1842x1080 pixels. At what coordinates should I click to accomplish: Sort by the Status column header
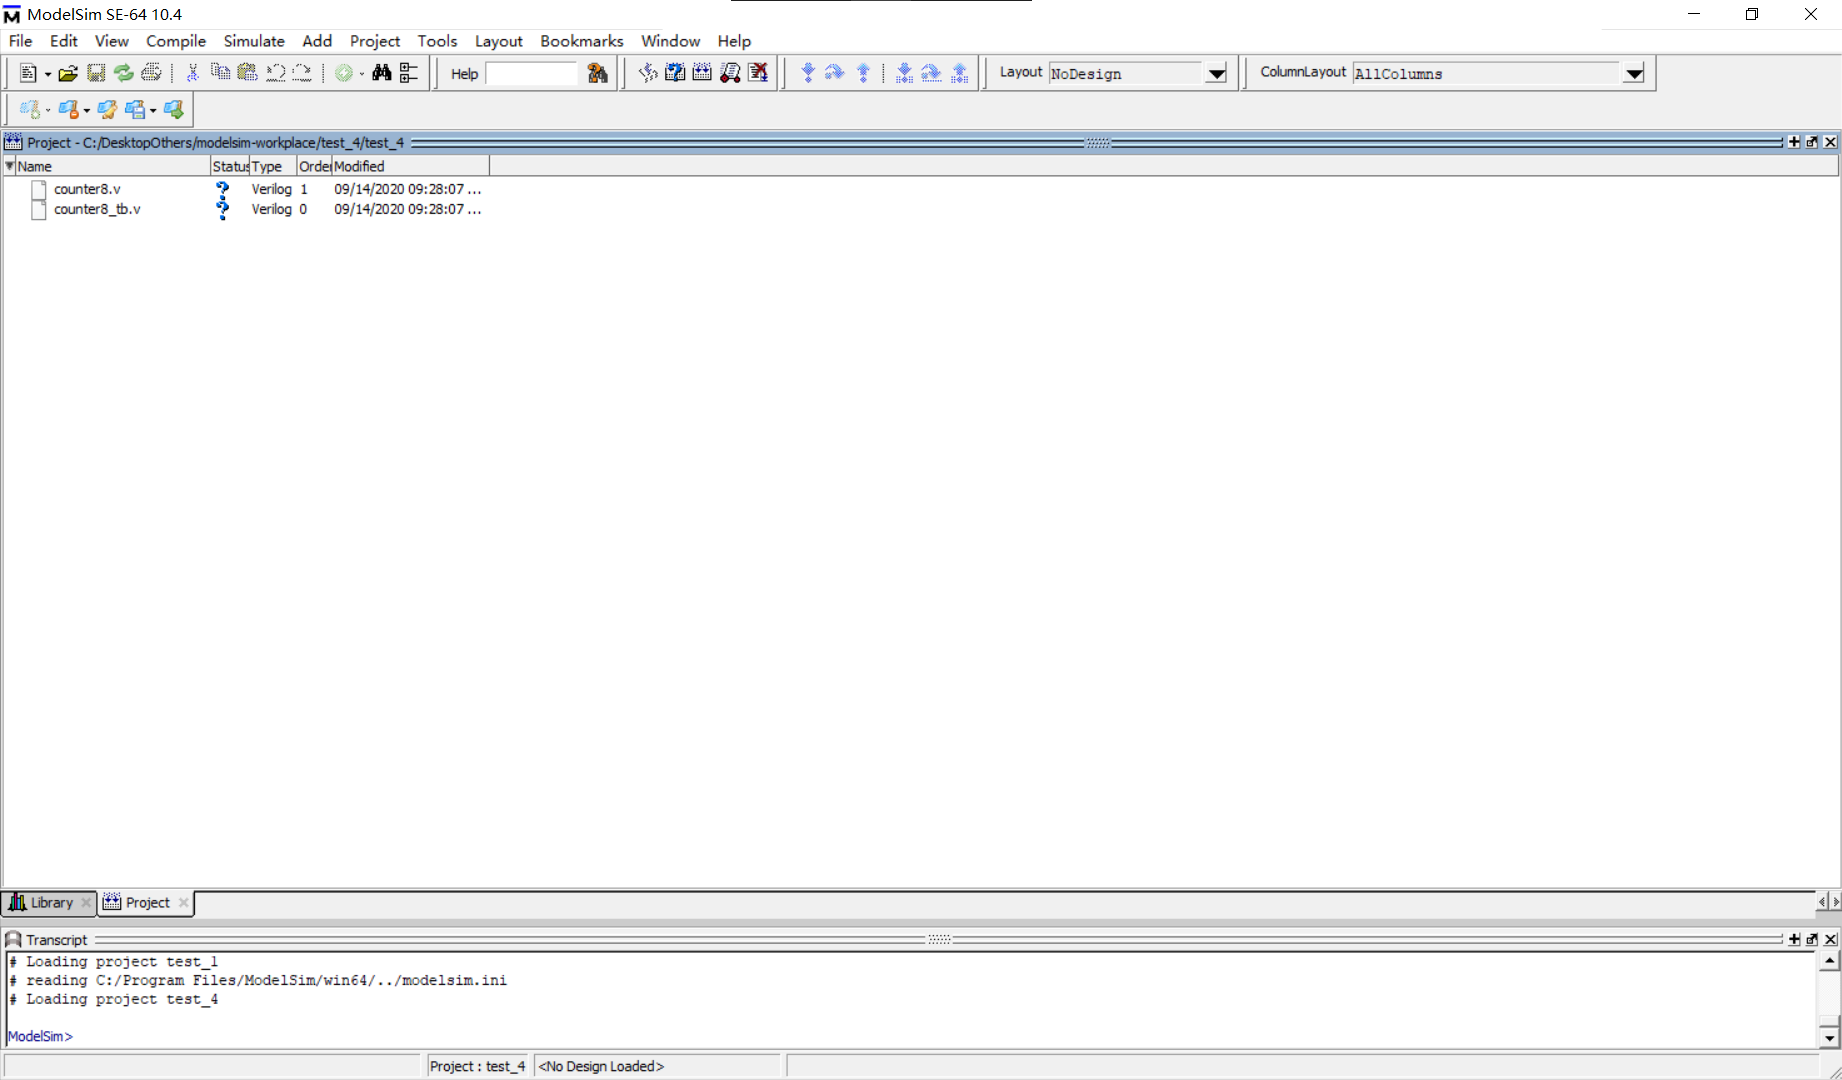230,166
